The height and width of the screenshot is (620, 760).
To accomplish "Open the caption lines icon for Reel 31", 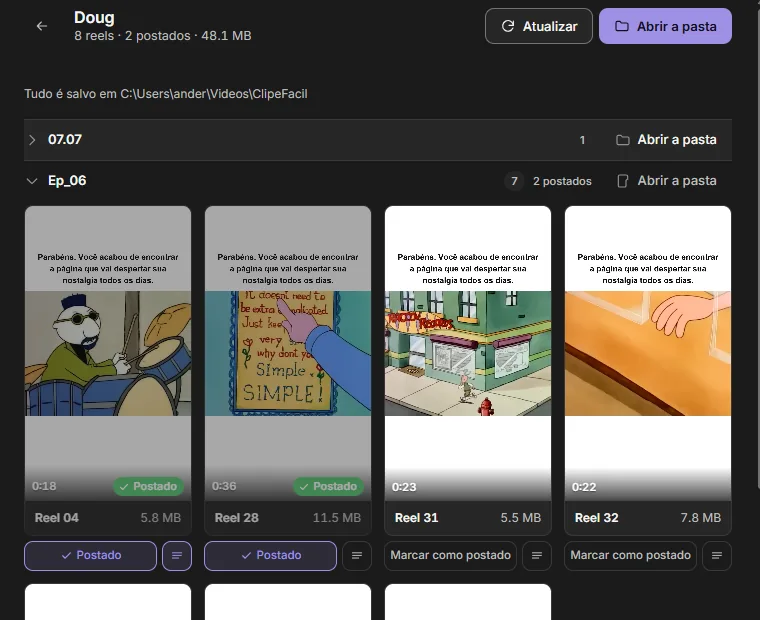I will tap(537, 556).
